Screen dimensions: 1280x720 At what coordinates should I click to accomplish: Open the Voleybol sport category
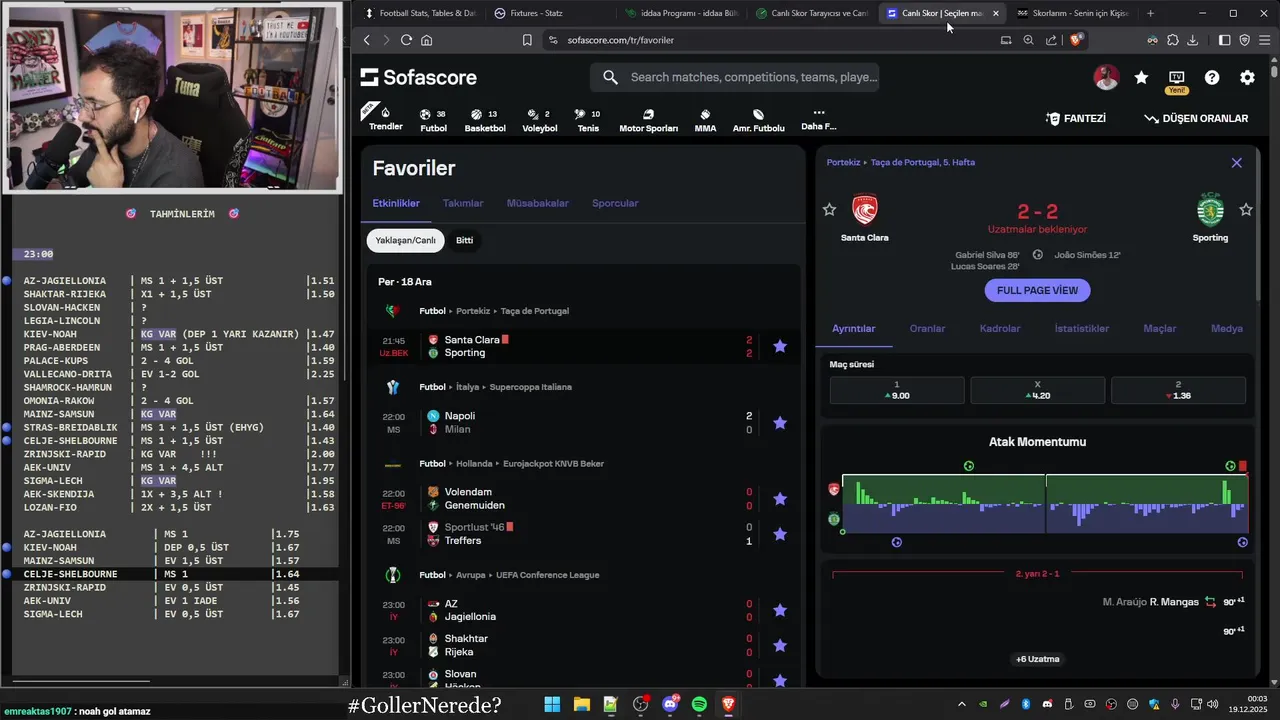click(x=540, y=120)
